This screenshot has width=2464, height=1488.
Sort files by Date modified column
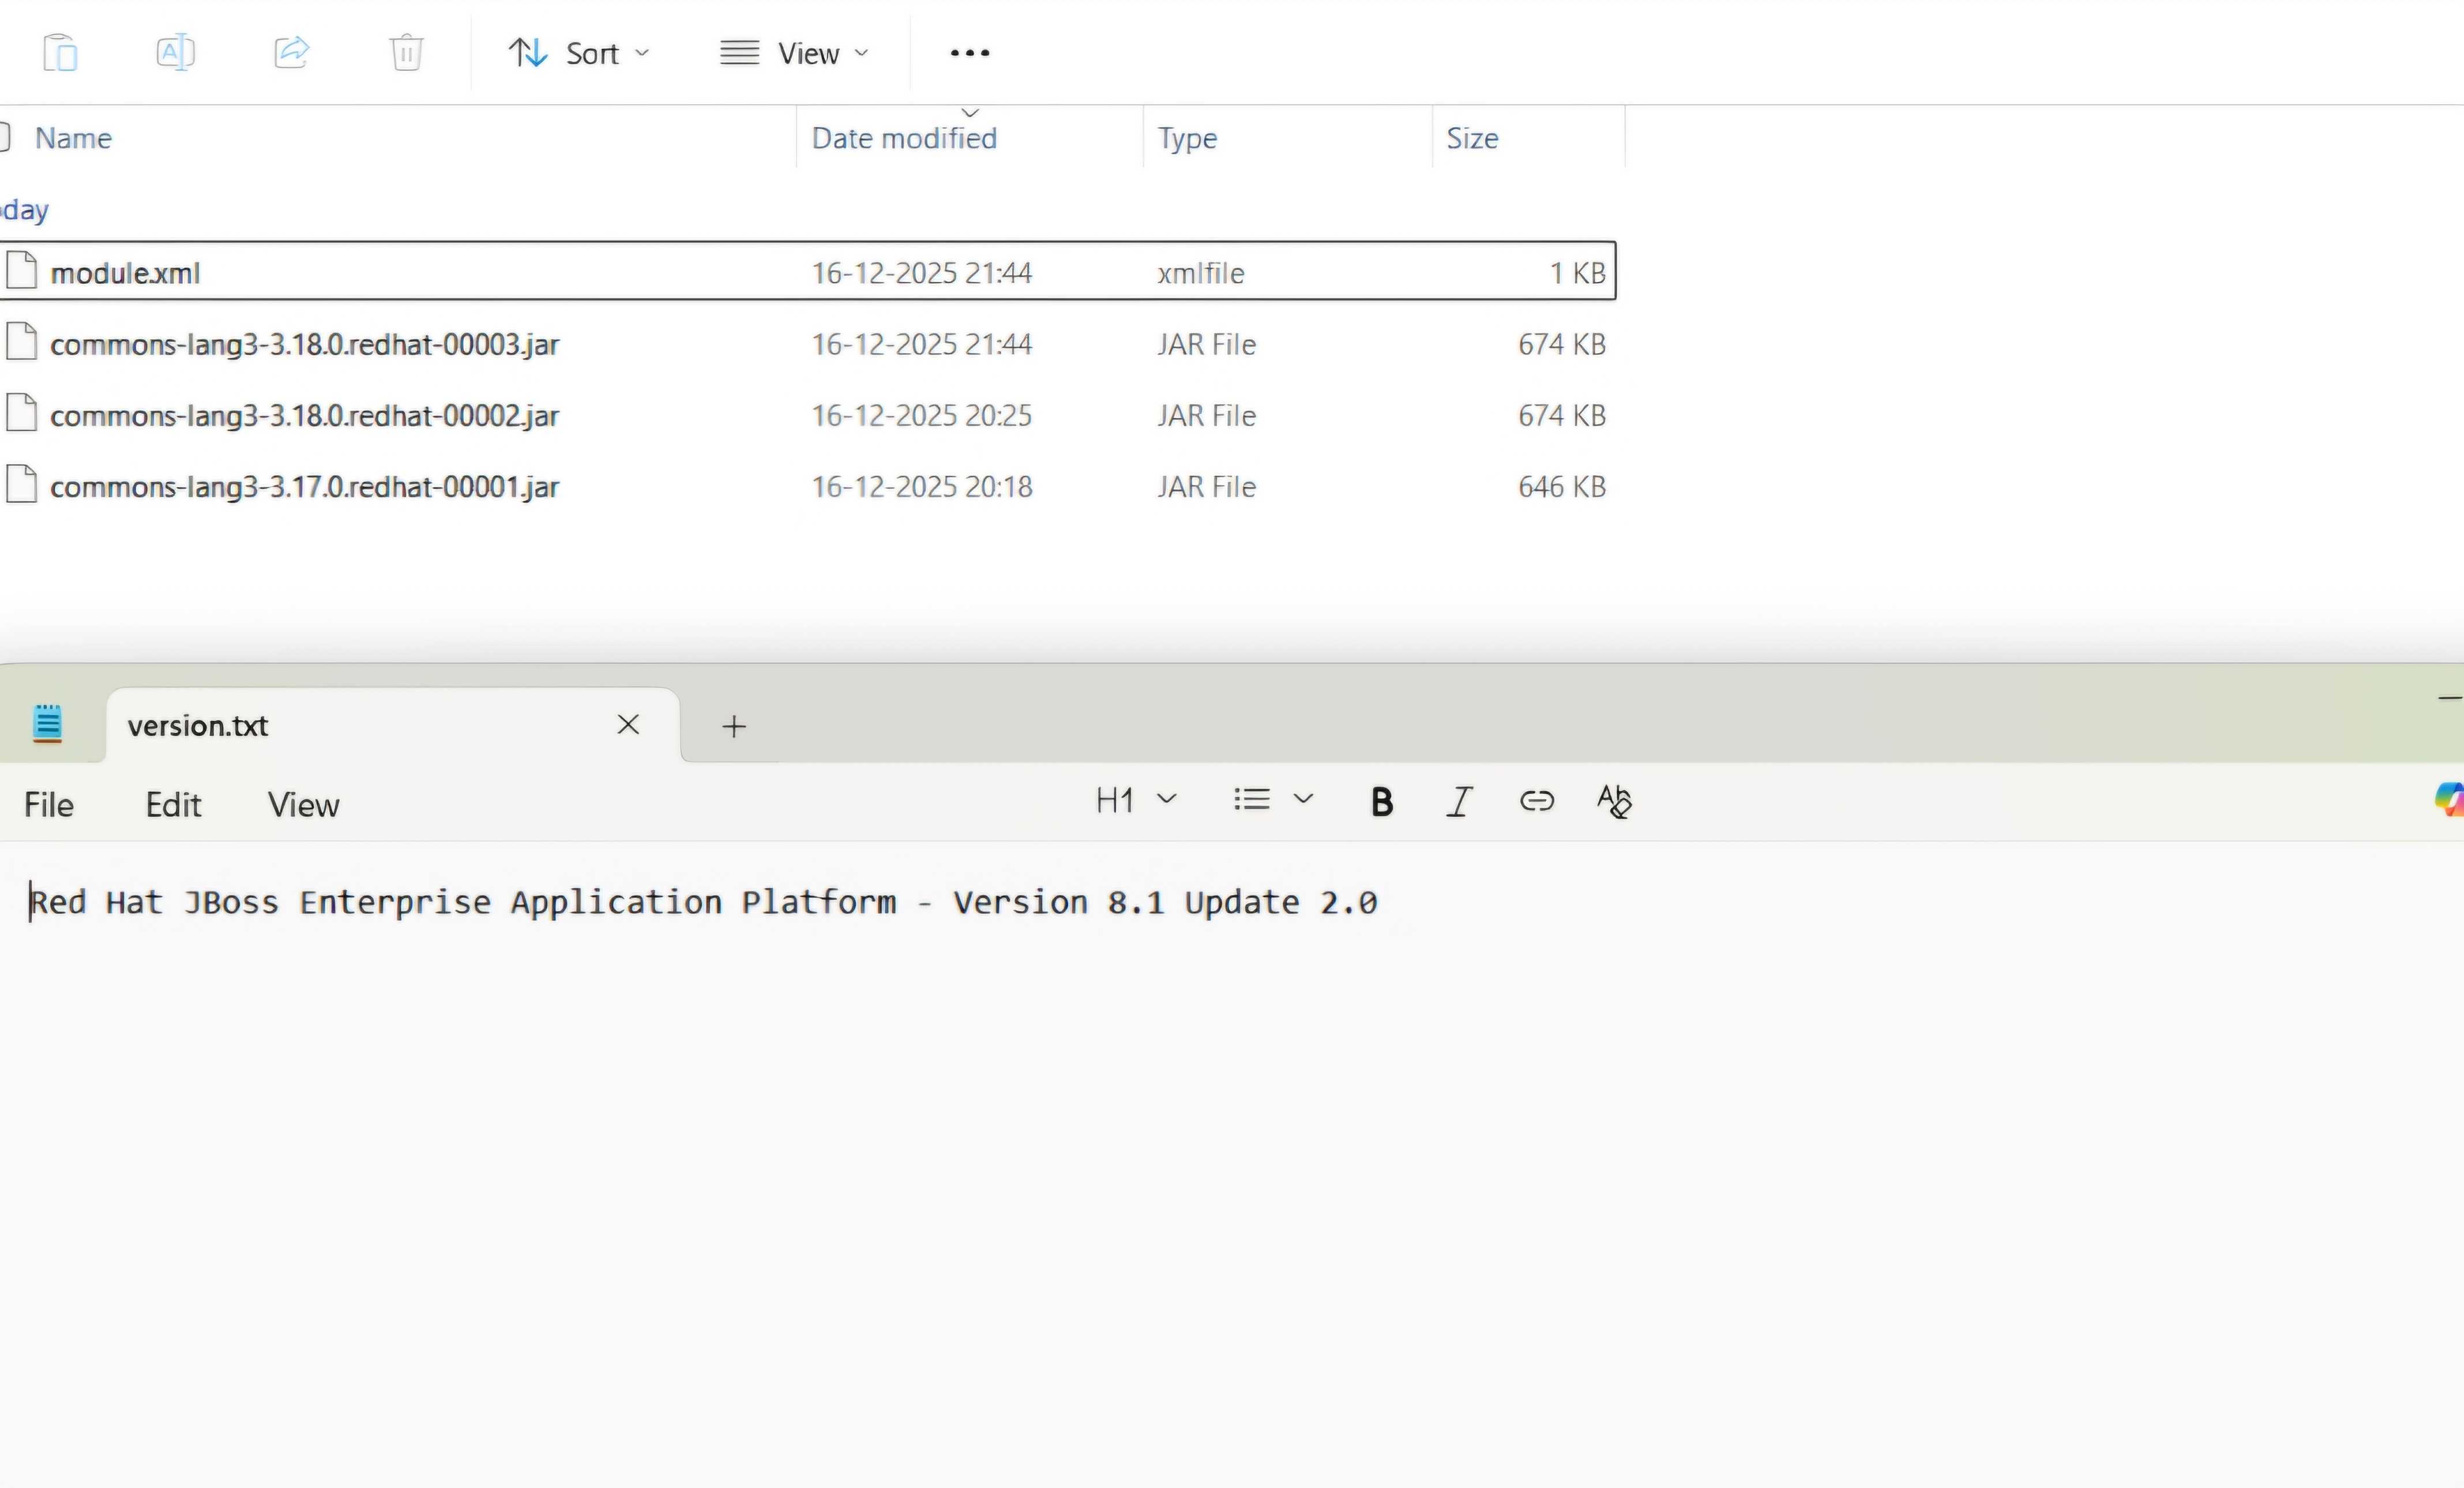[904, 138]
